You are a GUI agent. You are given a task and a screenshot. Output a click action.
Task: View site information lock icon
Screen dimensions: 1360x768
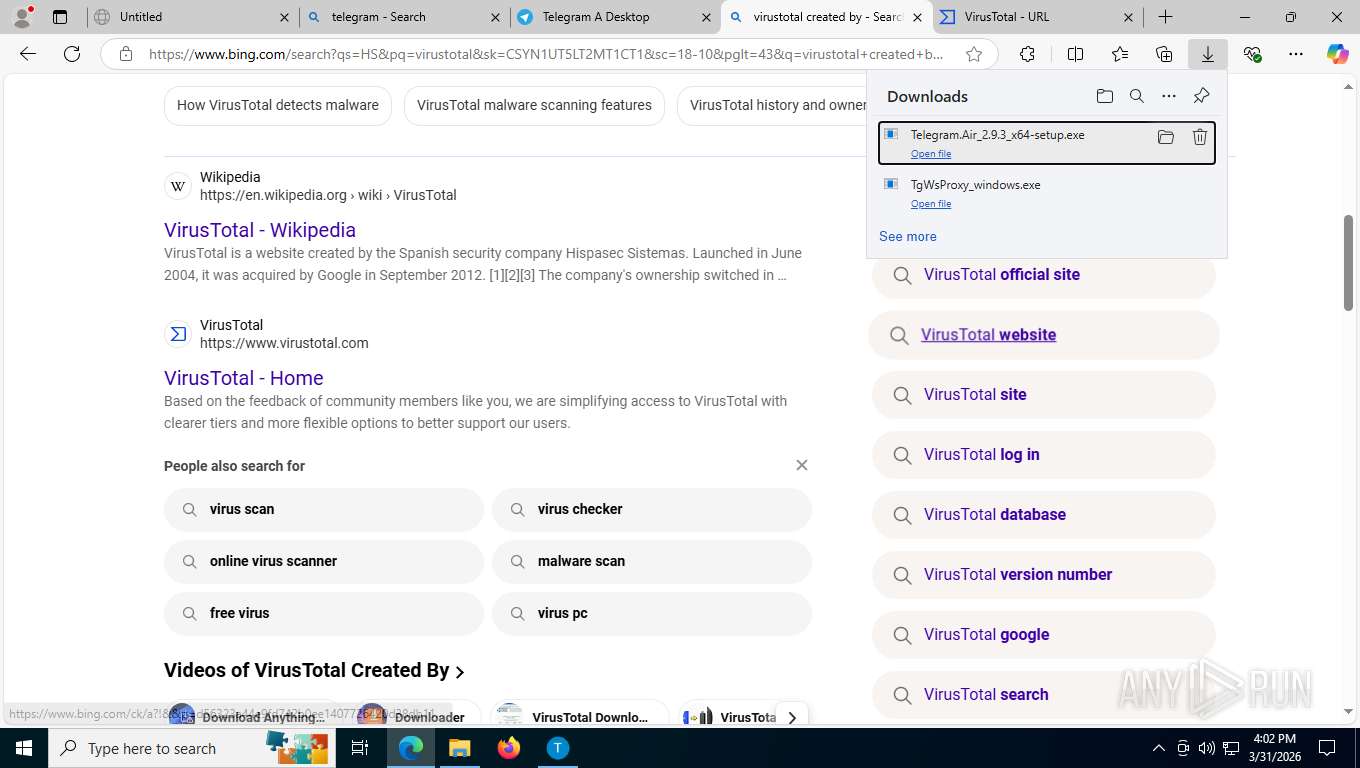tap(126, 54)
